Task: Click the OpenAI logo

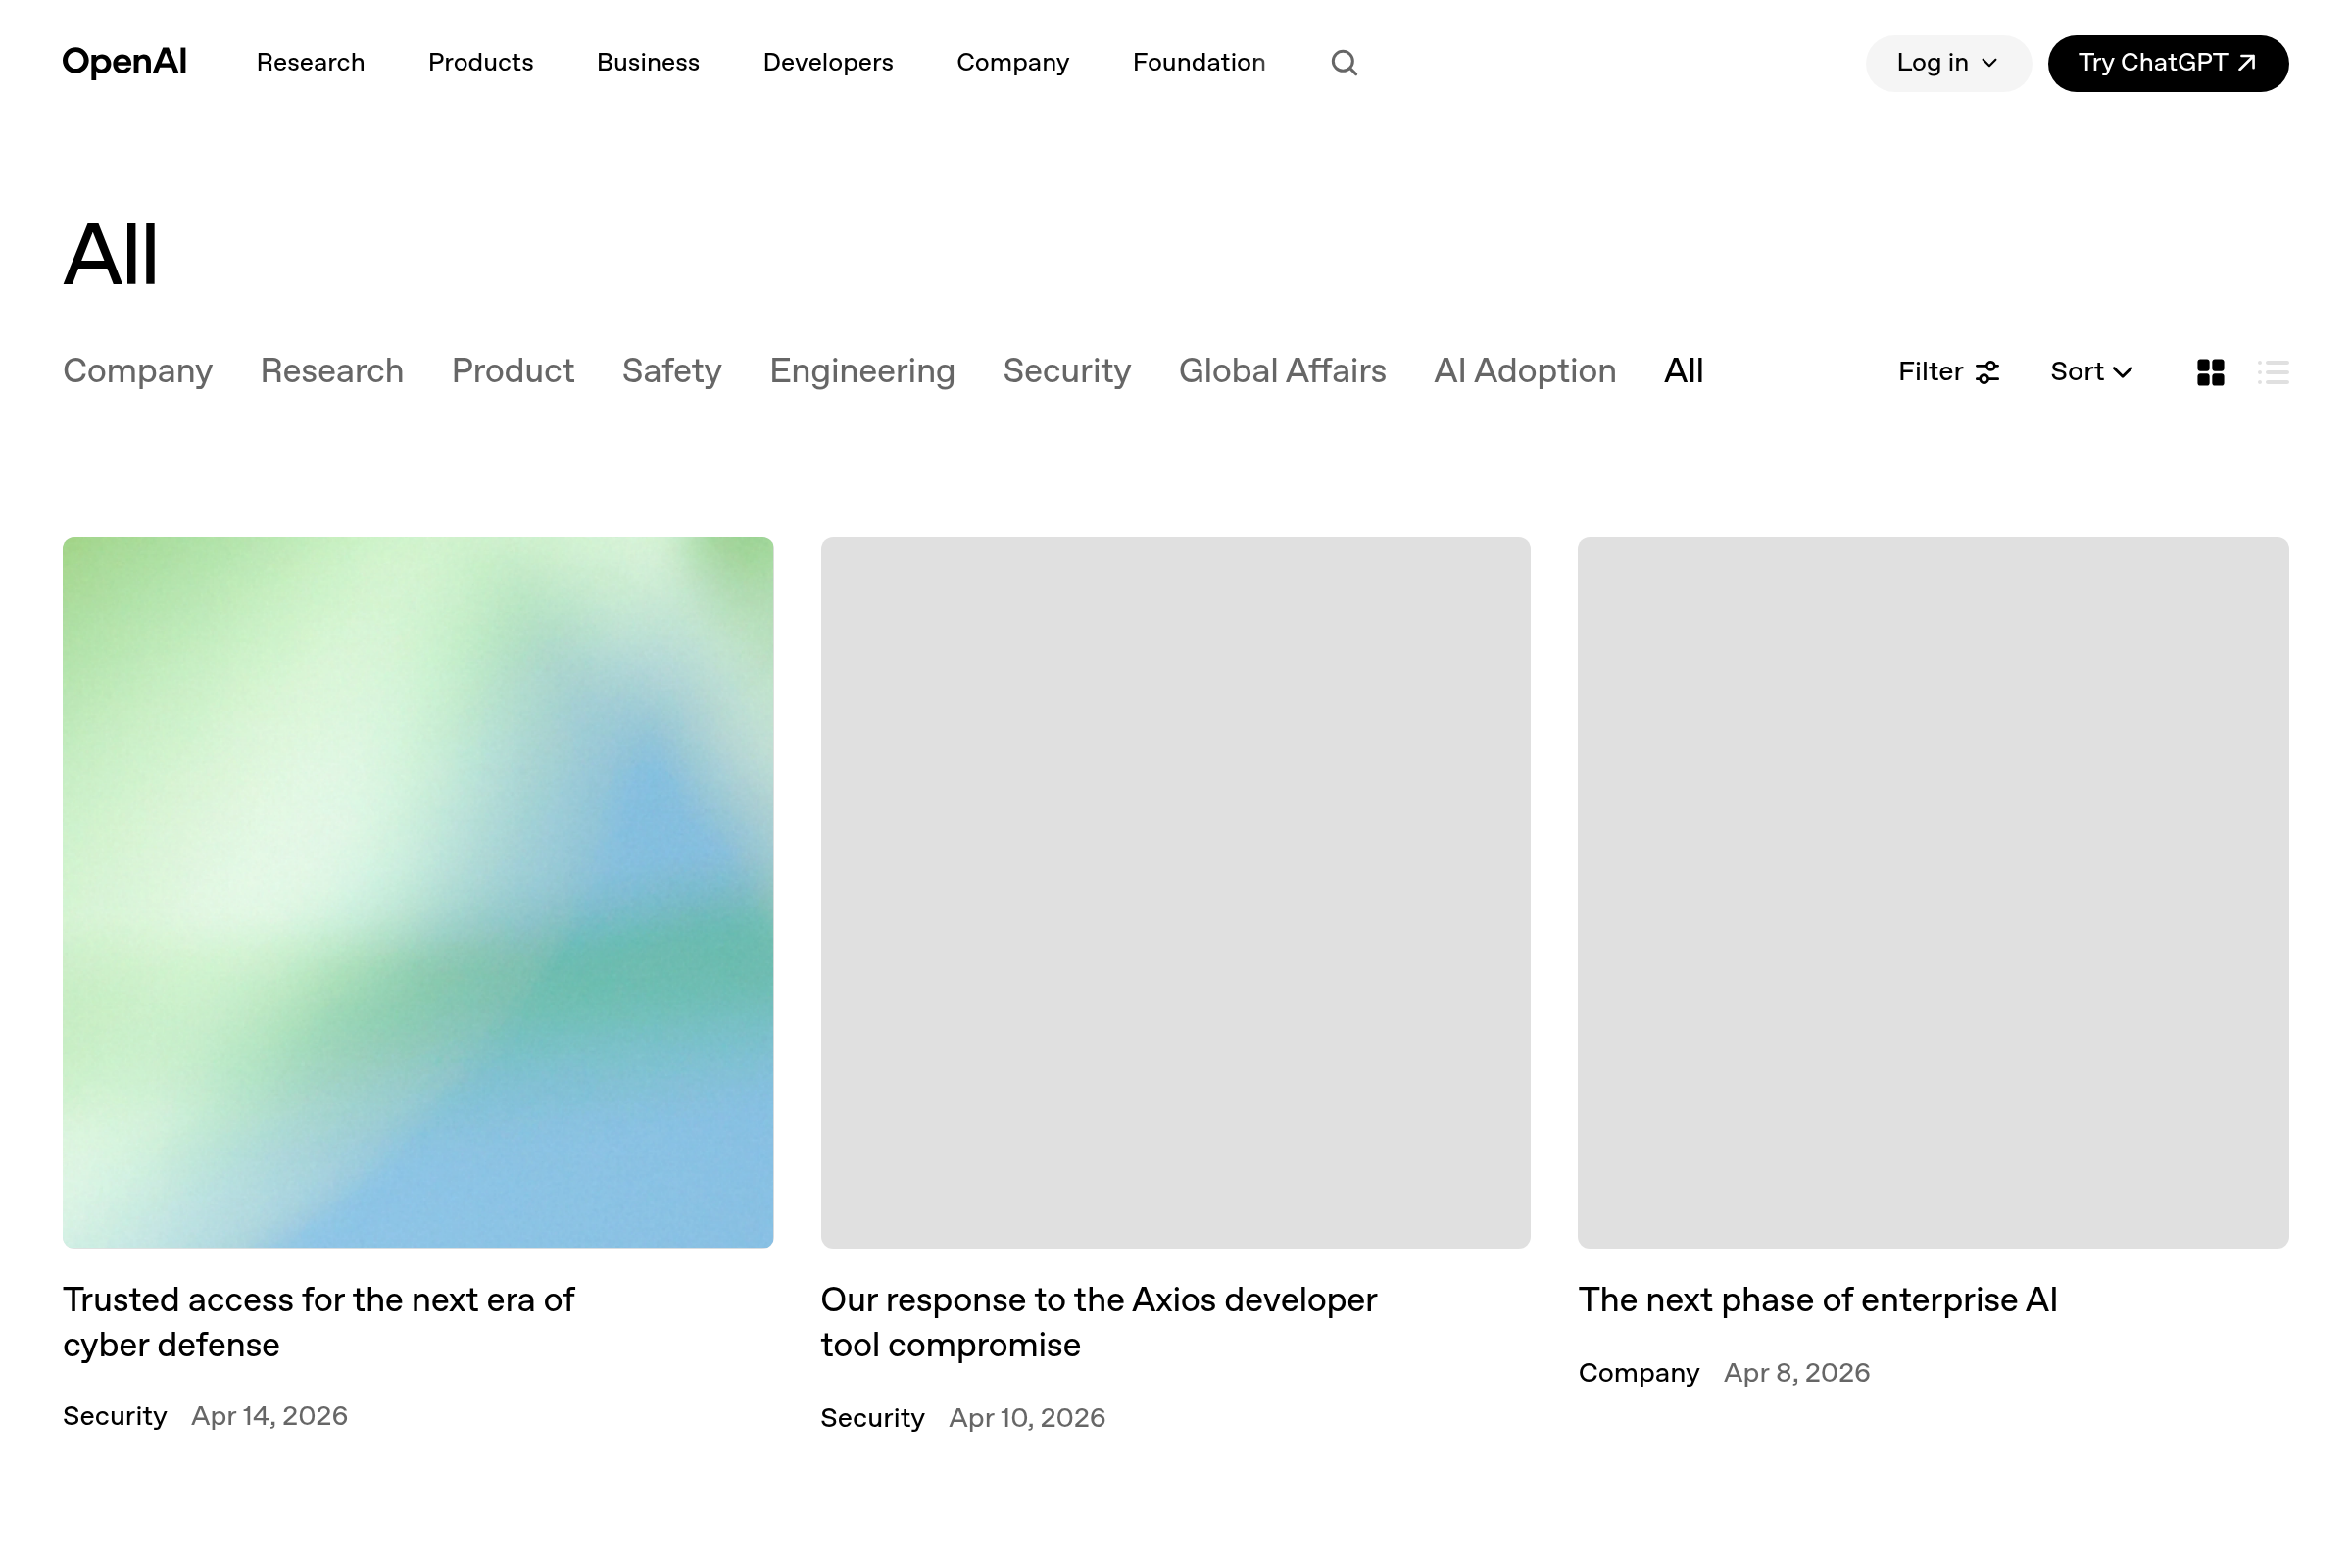Action: click(x=124, y=62)
